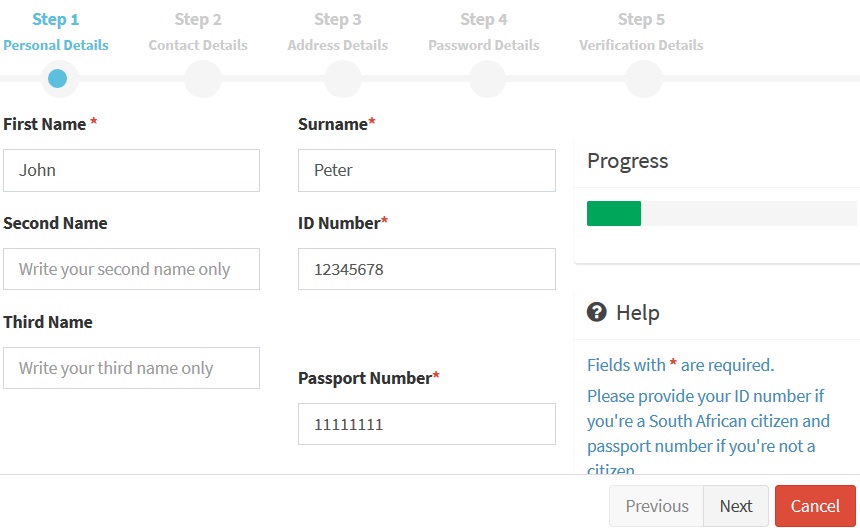This screenshot has height=528, width=860.
Task: Click the Previous button
Action: pos(657,506)
